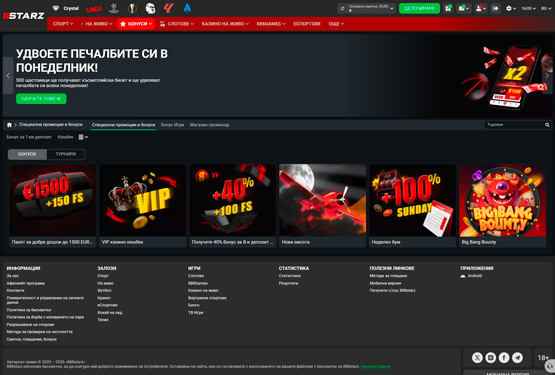Screen dimensions: 555x375
Task: Click the За нас footer link
Action: [13, 275]
